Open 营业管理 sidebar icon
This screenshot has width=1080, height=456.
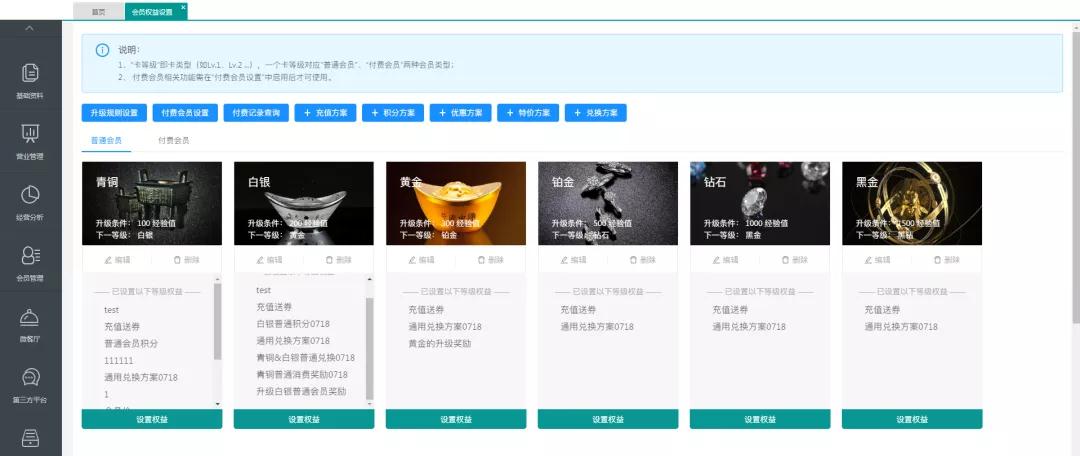[x=30, y=140]
